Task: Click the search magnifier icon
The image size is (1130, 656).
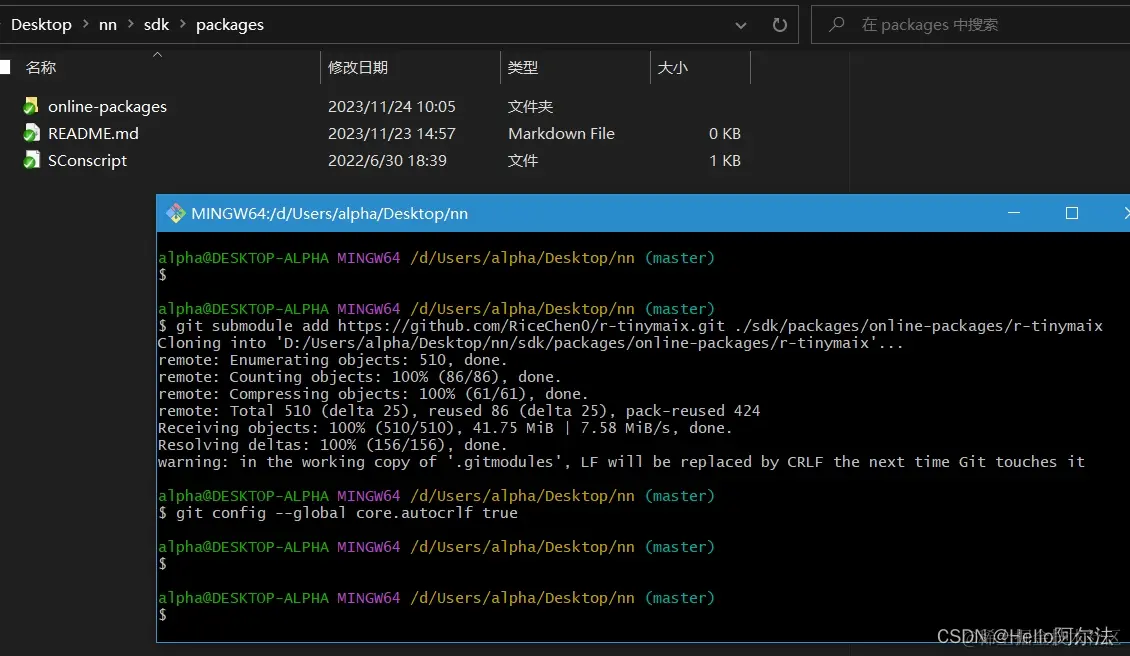Action: 836,25
